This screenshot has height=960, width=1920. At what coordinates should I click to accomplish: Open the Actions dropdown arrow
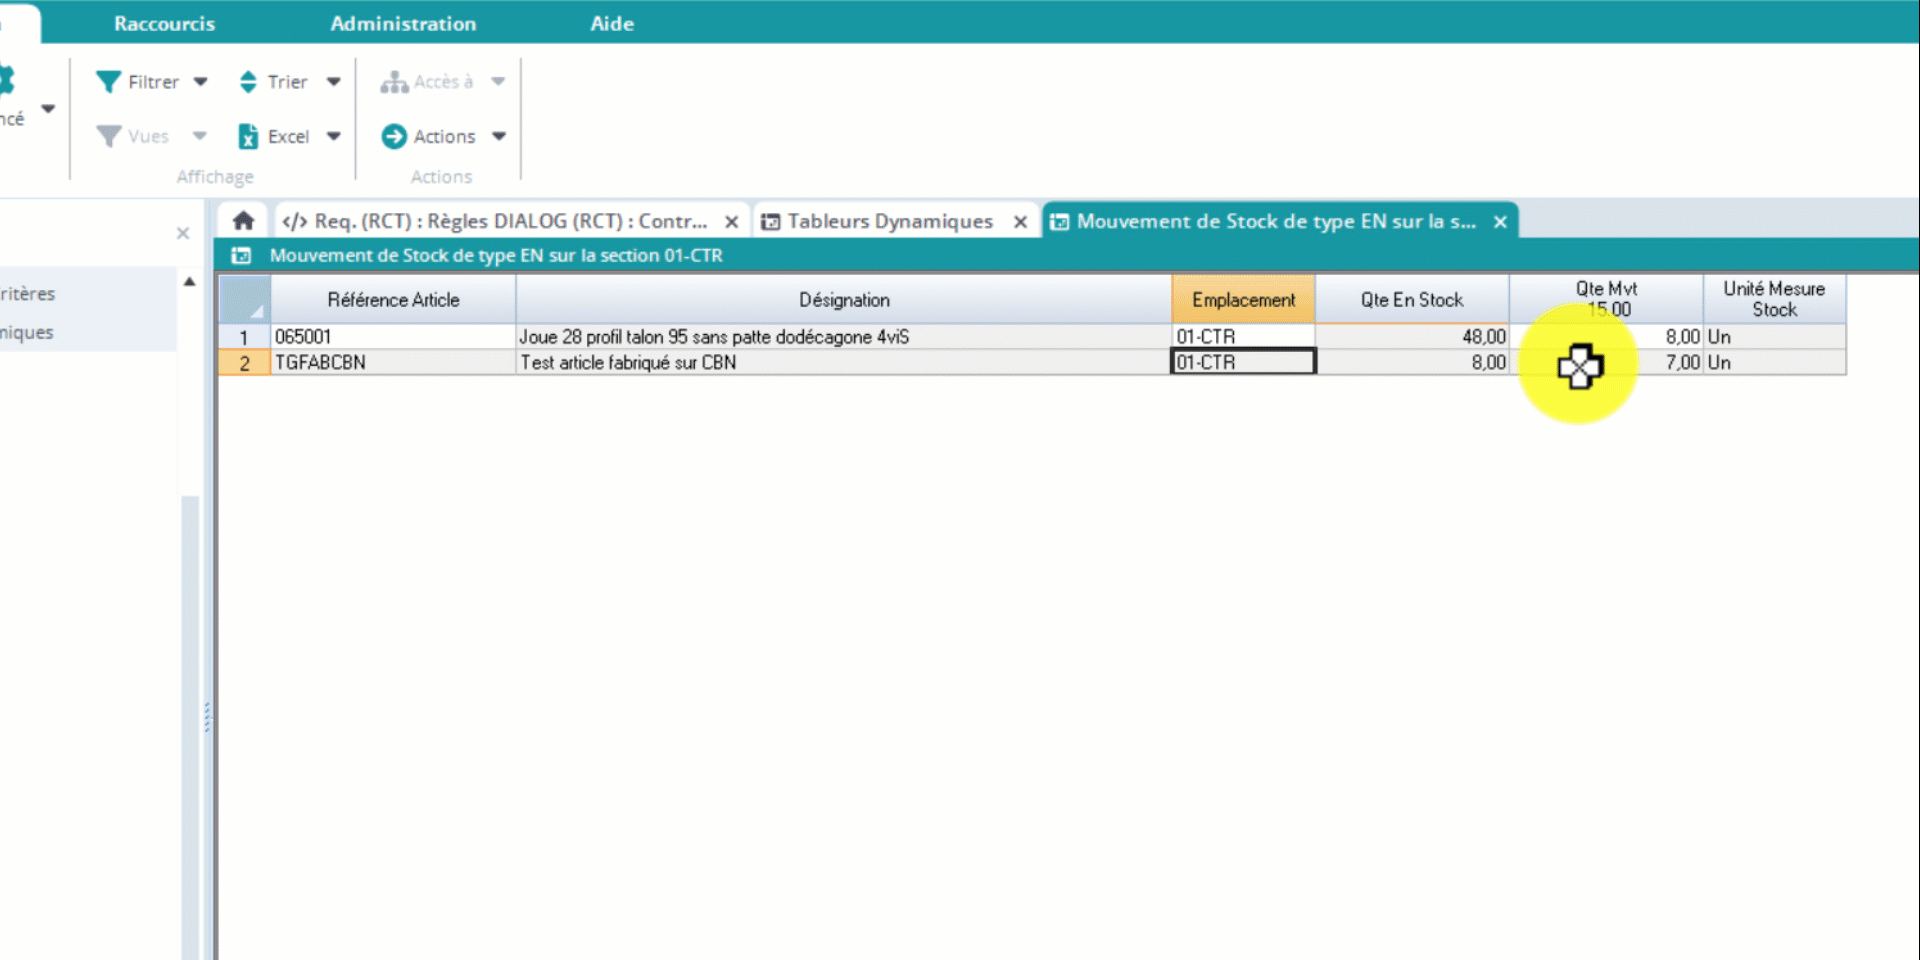pyautogui.click(x=499, y=136)
